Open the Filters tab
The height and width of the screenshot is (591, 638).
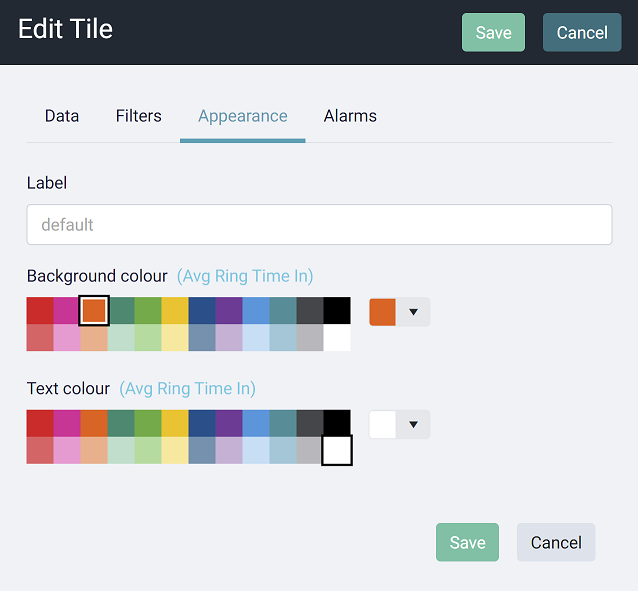(x=139, y=116)
